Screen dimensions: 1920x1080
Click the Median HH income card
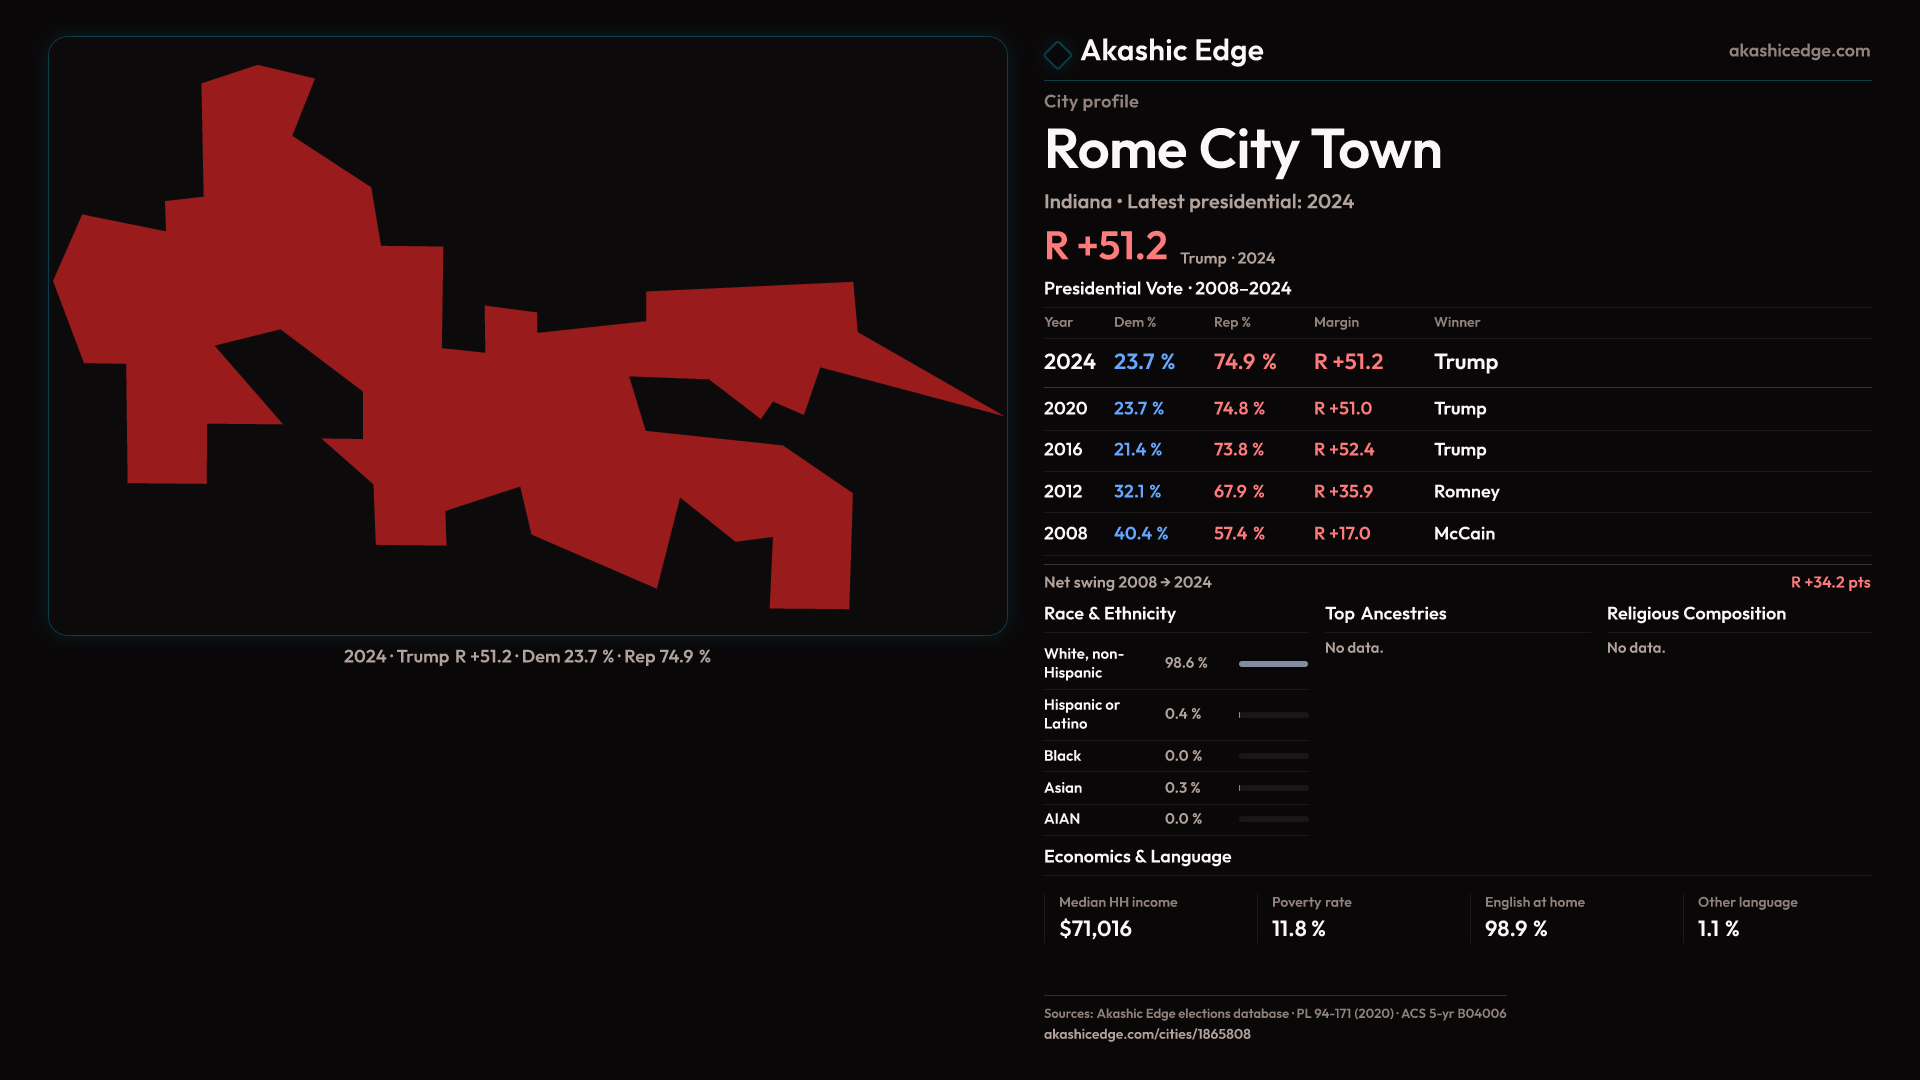click(x=1117, y=917)
